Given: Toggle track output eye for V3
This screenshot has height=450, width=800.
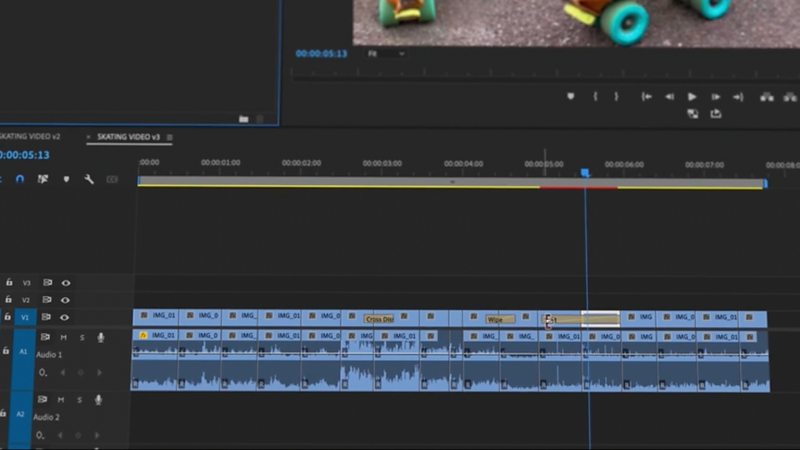Looking at the screenshot, I should (x=66, y=283).
